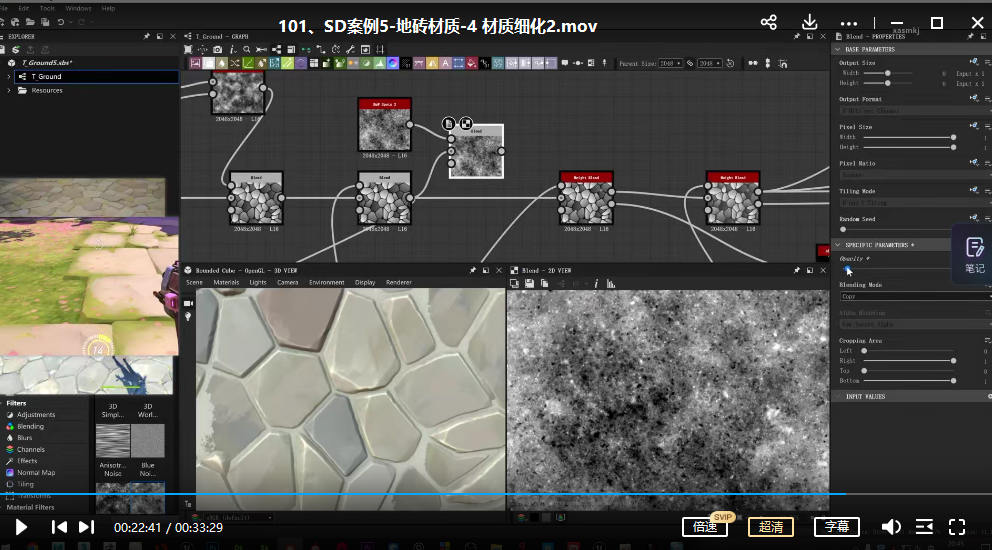This screenshot has height=550, width=992.
Task: Open the Blending Mode dropdown
Action: pos(912,297)
